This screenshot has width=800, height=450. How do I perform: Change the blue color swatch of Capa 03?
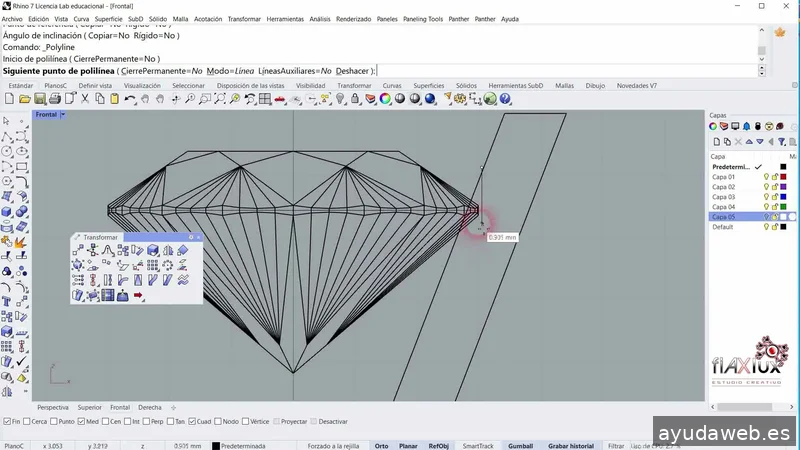click(783, 196)
